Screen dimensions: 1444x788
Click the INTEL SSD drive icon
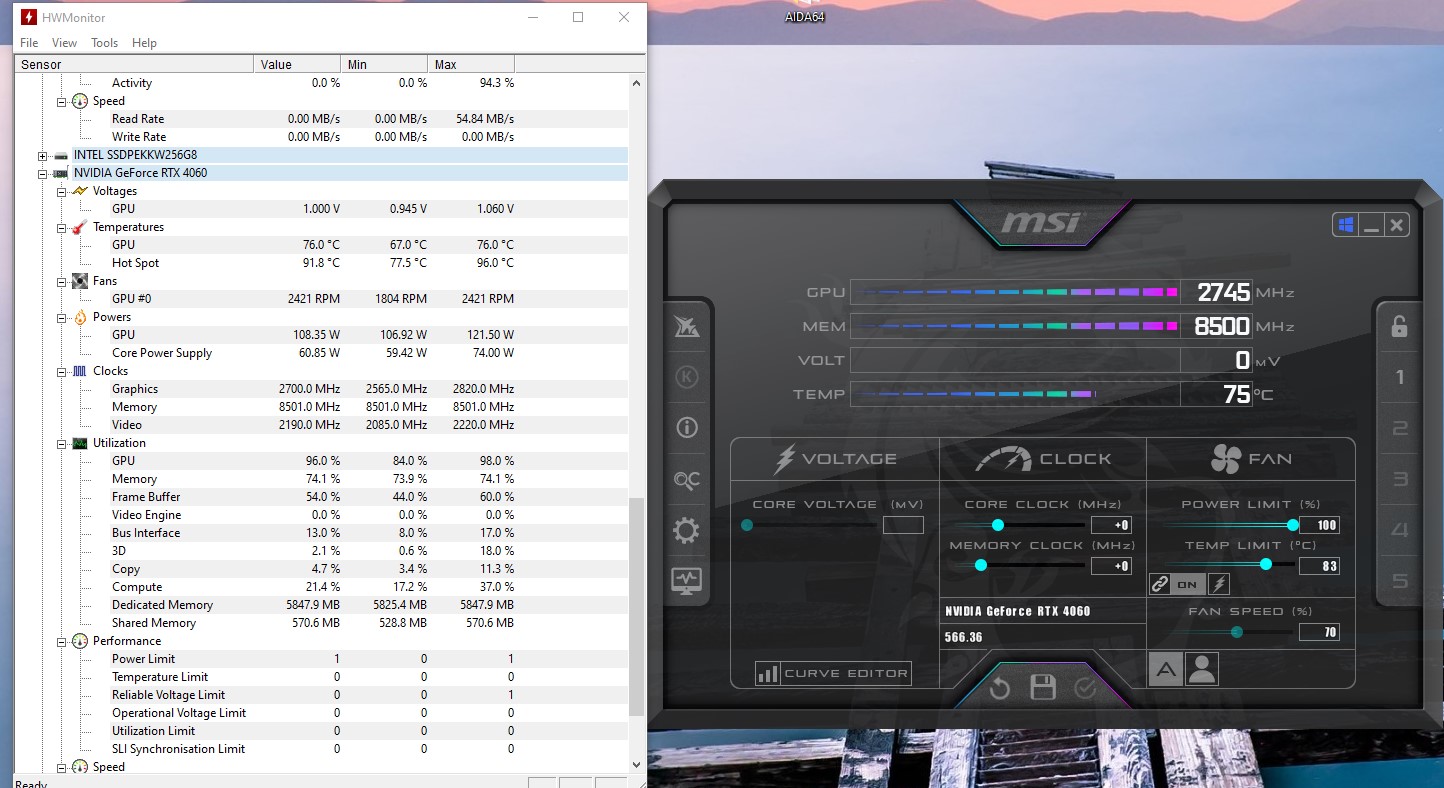[61, 155]
